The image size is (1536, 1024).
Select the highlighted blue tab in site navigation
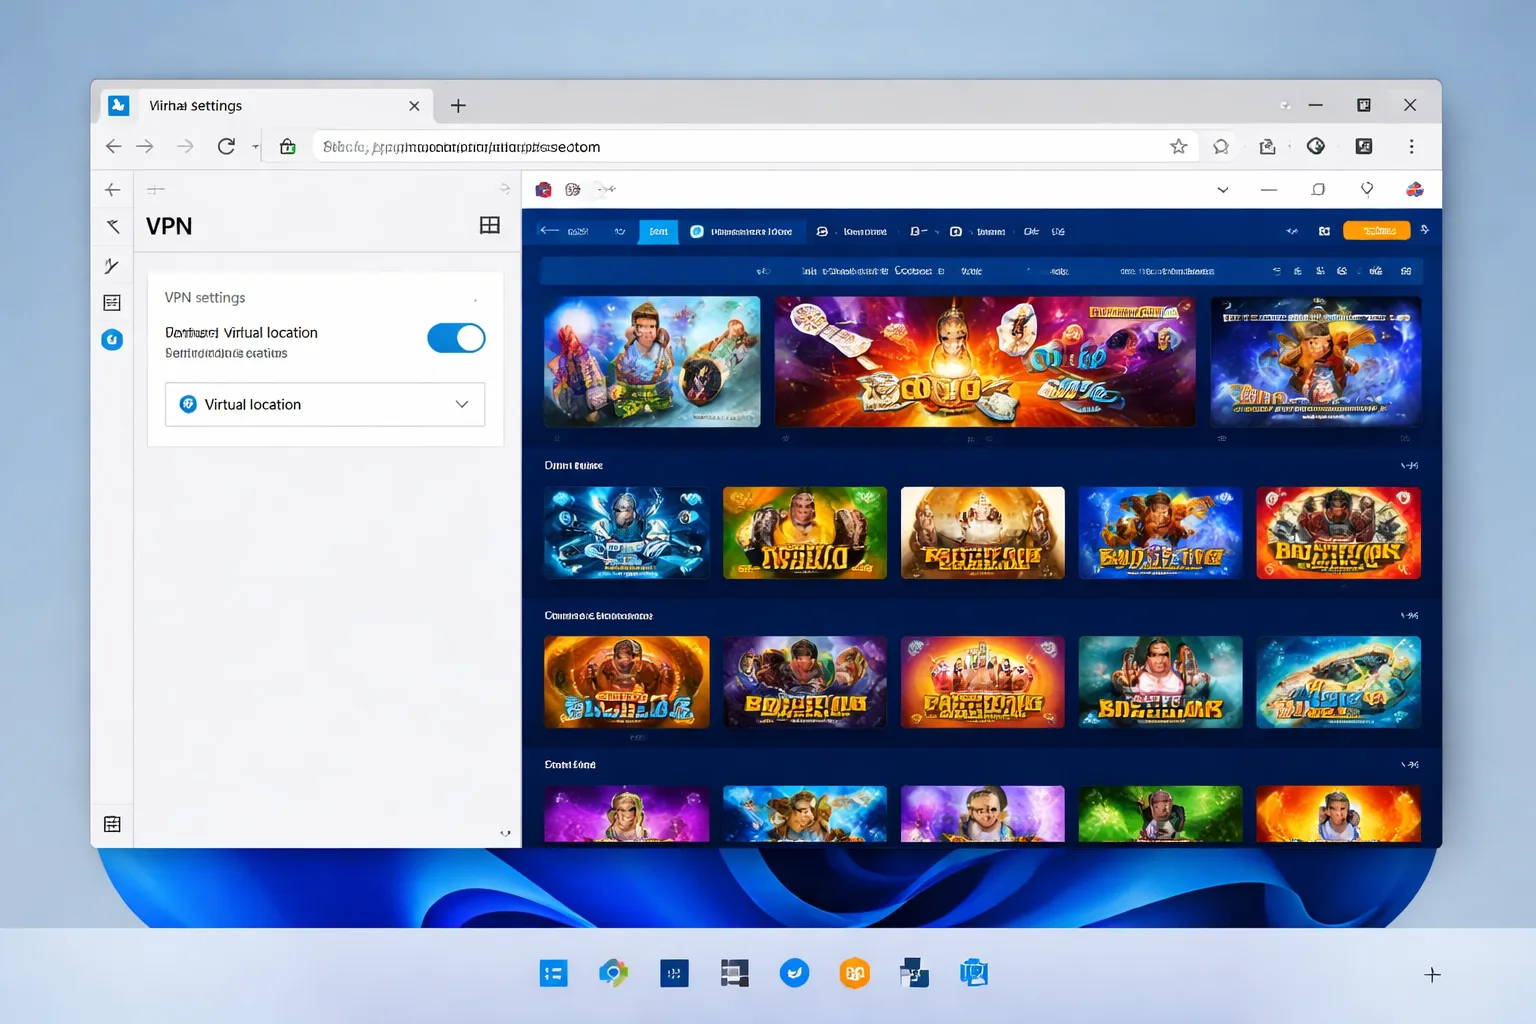658,231
